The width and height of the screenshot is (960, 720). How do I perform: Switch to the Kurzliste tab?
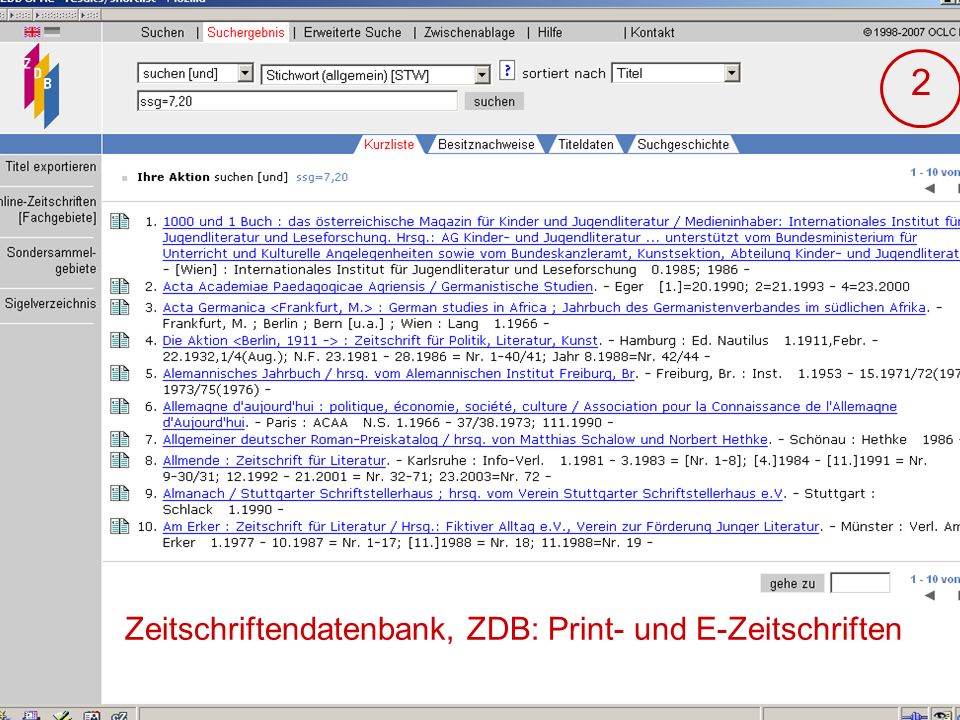point(389,144)
